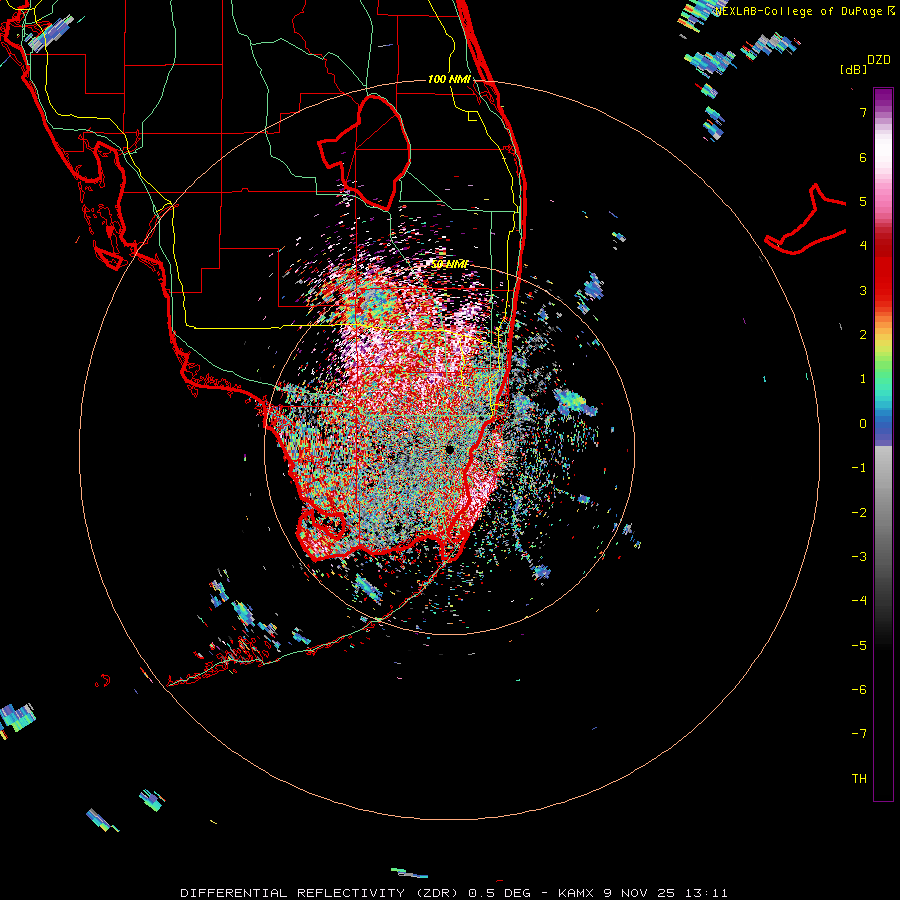Click the scale value 5 label
Viewport: 900px width, 900px height.
[863, 201]
